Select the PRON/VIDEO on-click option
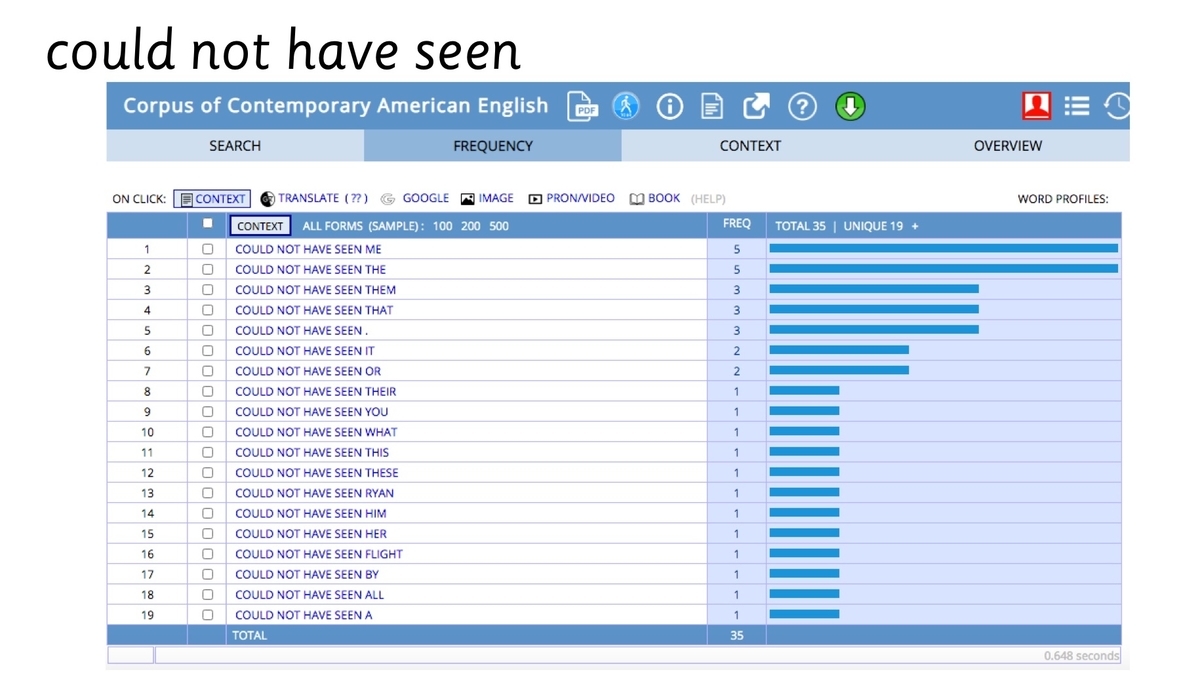Viewport: 1200px width, 693px height. point(572,198)
